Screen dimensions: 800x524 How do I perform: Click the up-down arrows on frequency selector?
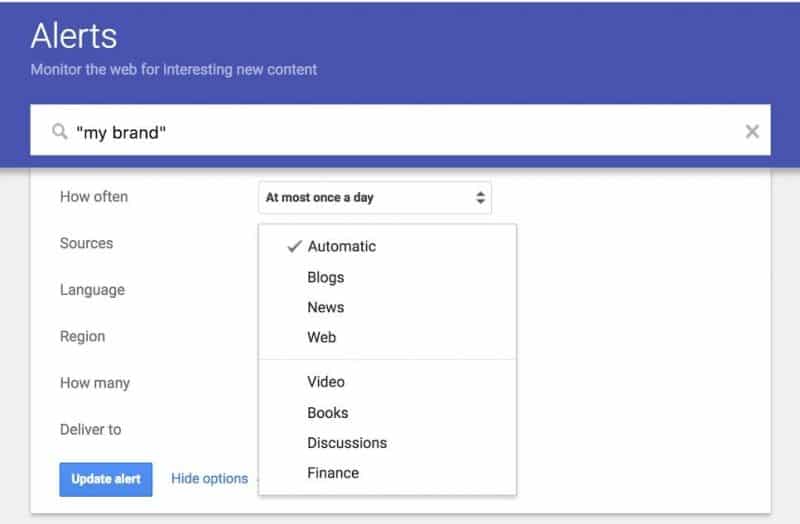[480, 197]
